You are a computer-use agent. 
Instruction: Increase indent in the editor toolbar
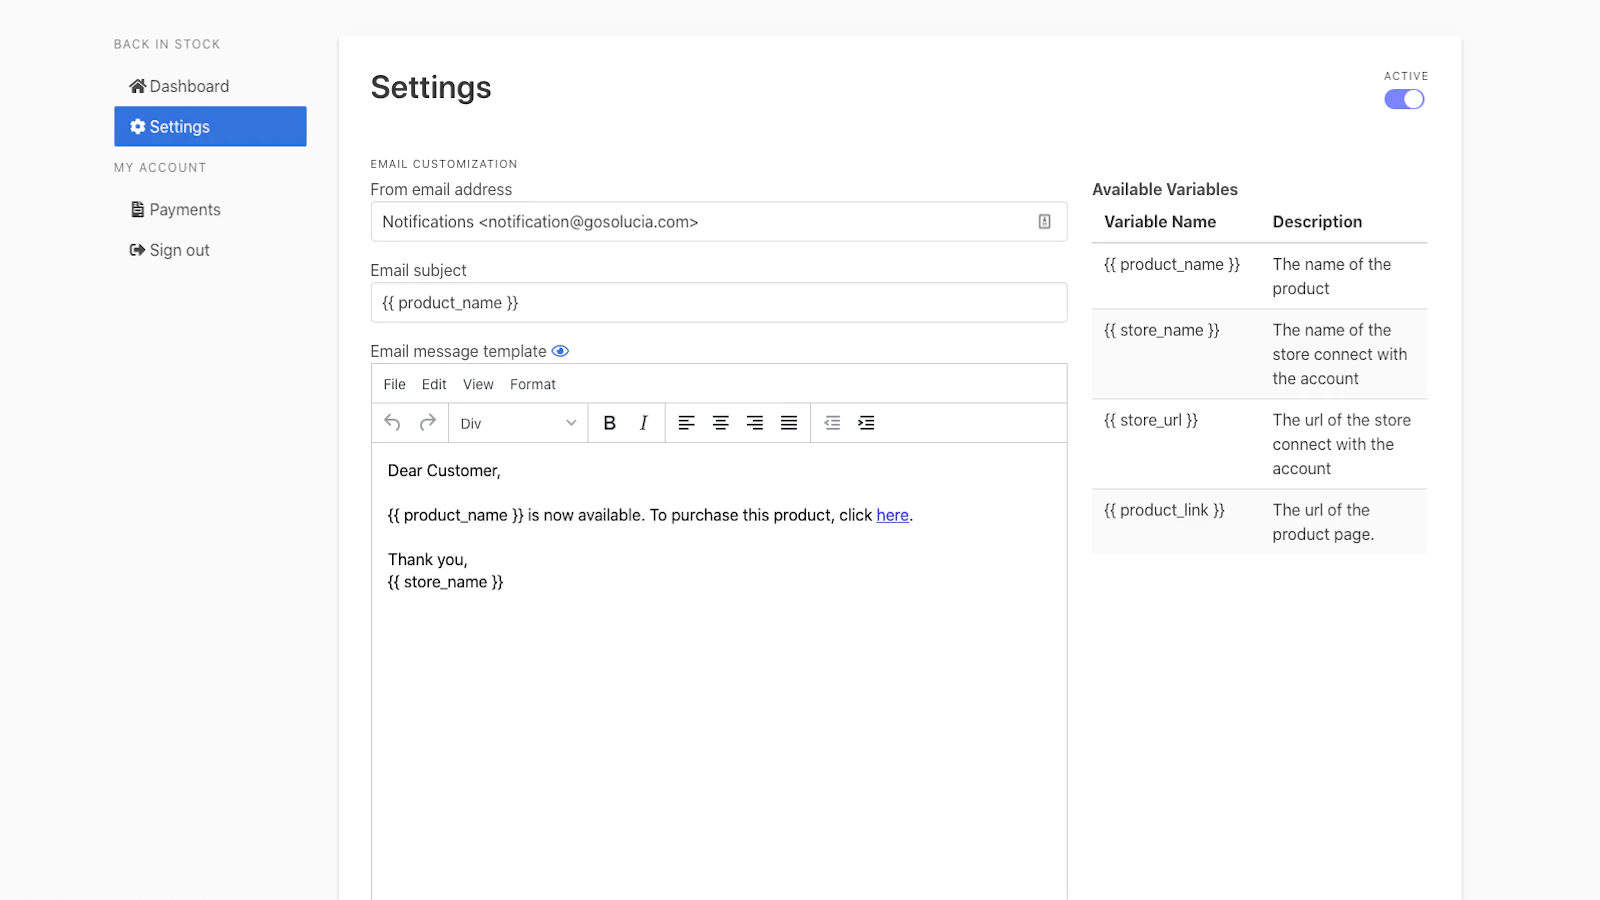tap(866, 423)
